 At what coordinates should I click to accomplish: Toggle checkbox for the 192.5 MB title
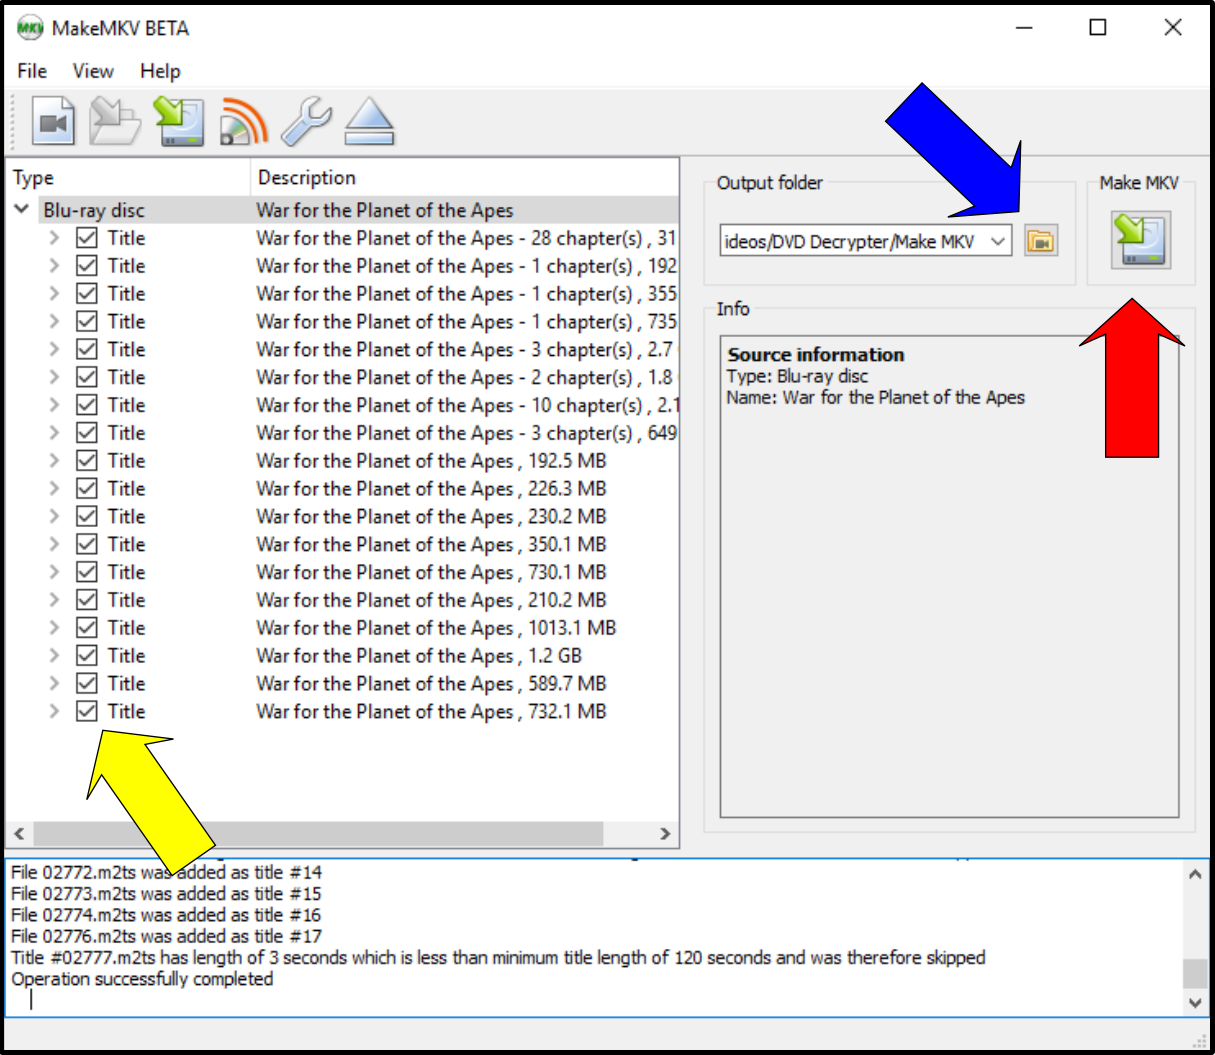[87, 461]
